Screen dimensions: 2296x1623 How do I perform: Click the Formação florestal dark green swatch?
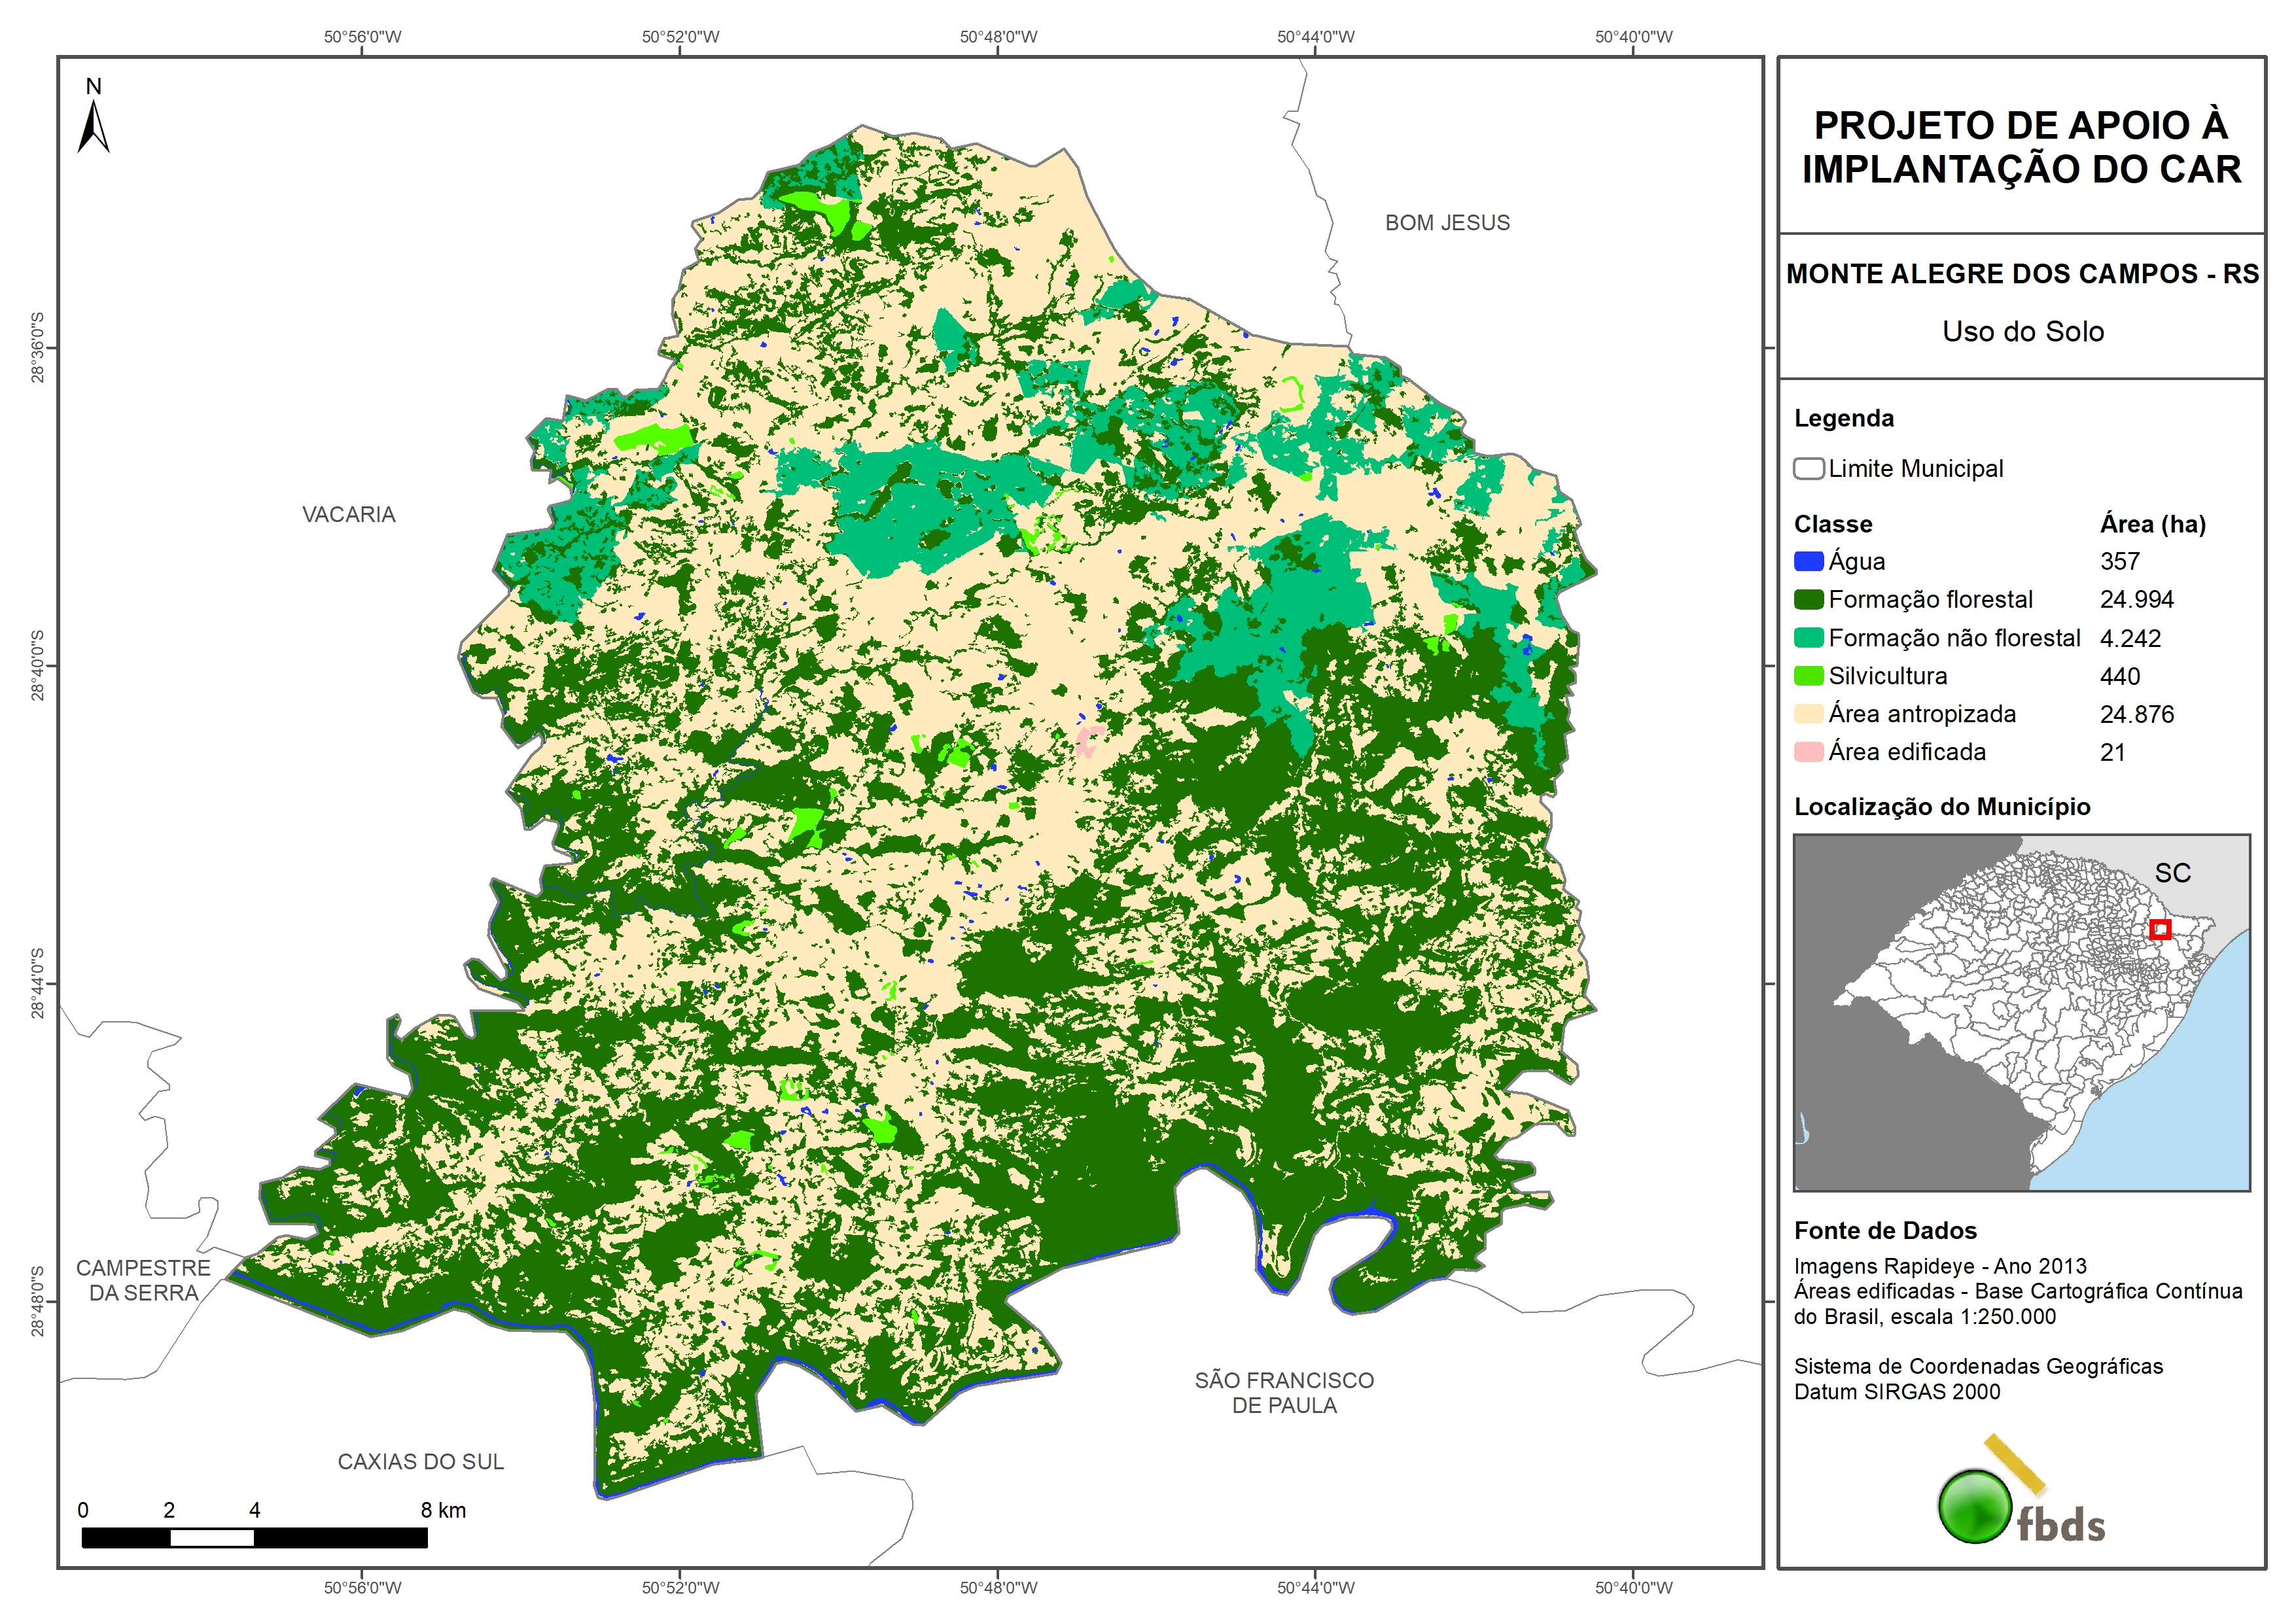pyautogui.click(x=1808, y=600)
